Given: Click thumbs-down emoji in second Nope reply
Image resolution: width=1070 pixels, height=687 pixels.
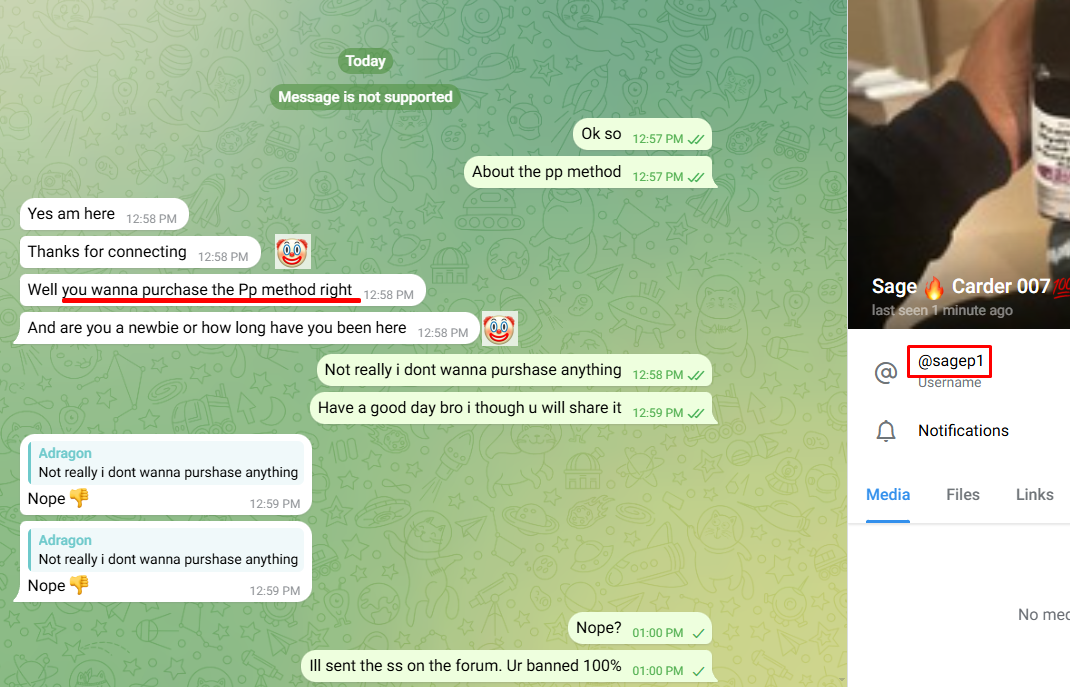Looking at the screenshot, I should 79,585.
